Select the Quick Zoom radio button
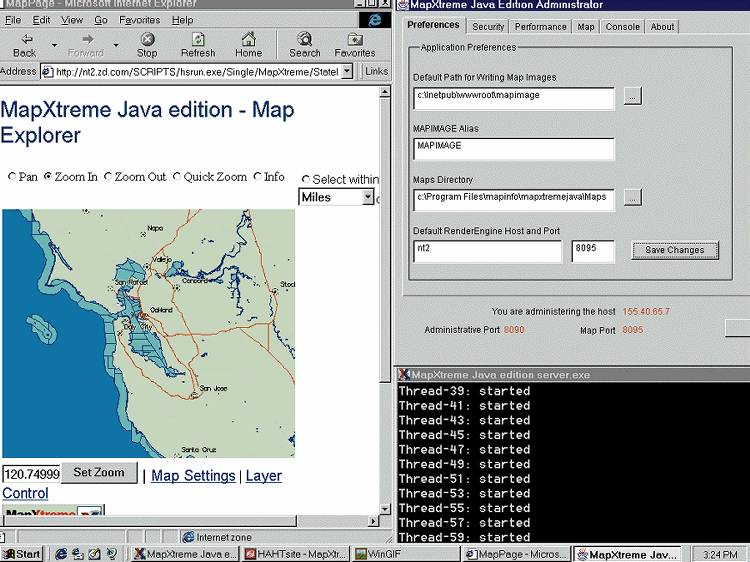Image resolution: width=750 pixels, height=562 pixels. 177,176
